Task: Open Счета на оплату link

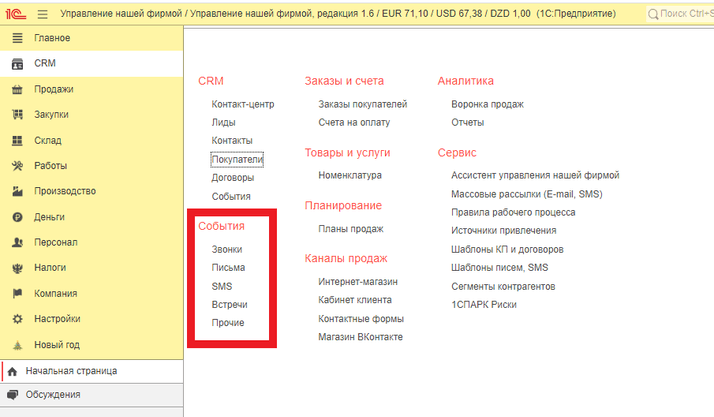Action: click(x=354, y=122)
